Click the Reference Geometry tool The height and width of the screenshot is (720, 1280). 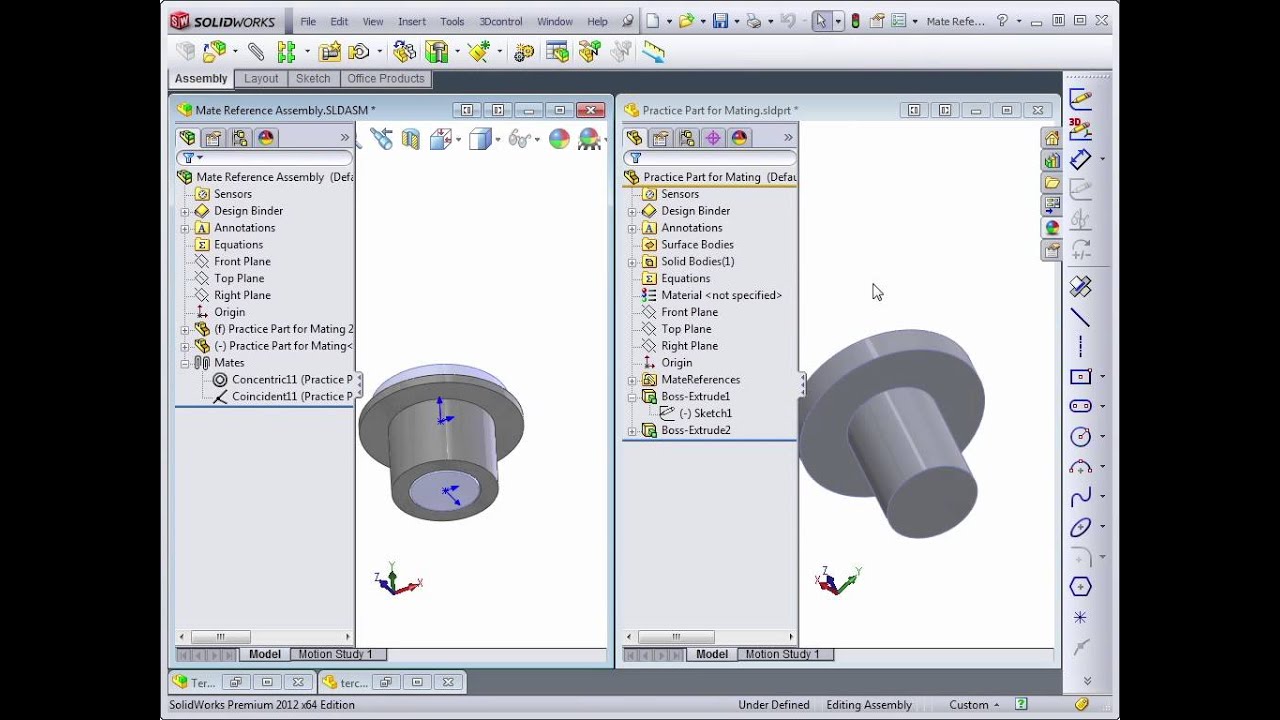pyautogui.click(x=479, y=52)
